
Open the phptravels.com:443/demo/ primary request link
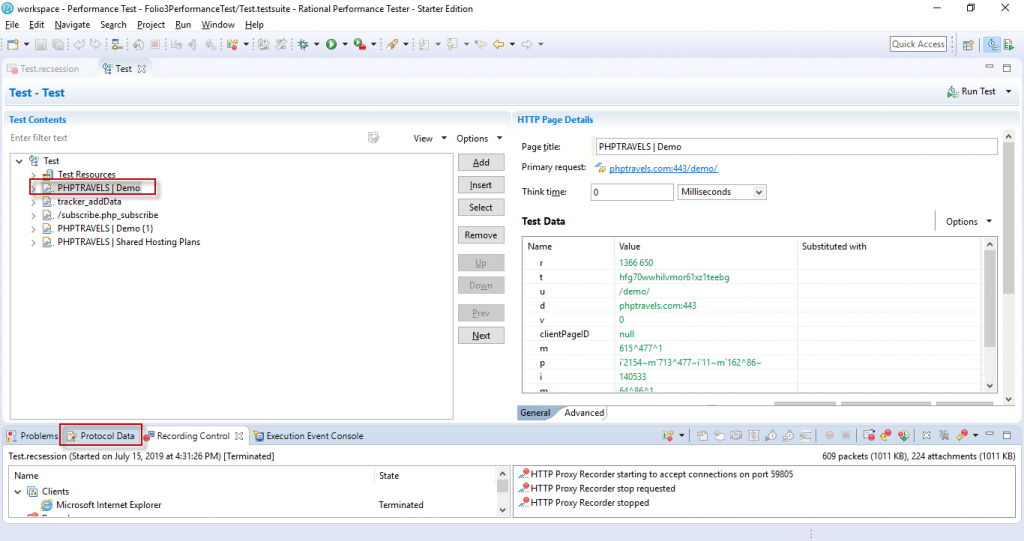pyautogui.click(x=663, y=168)
